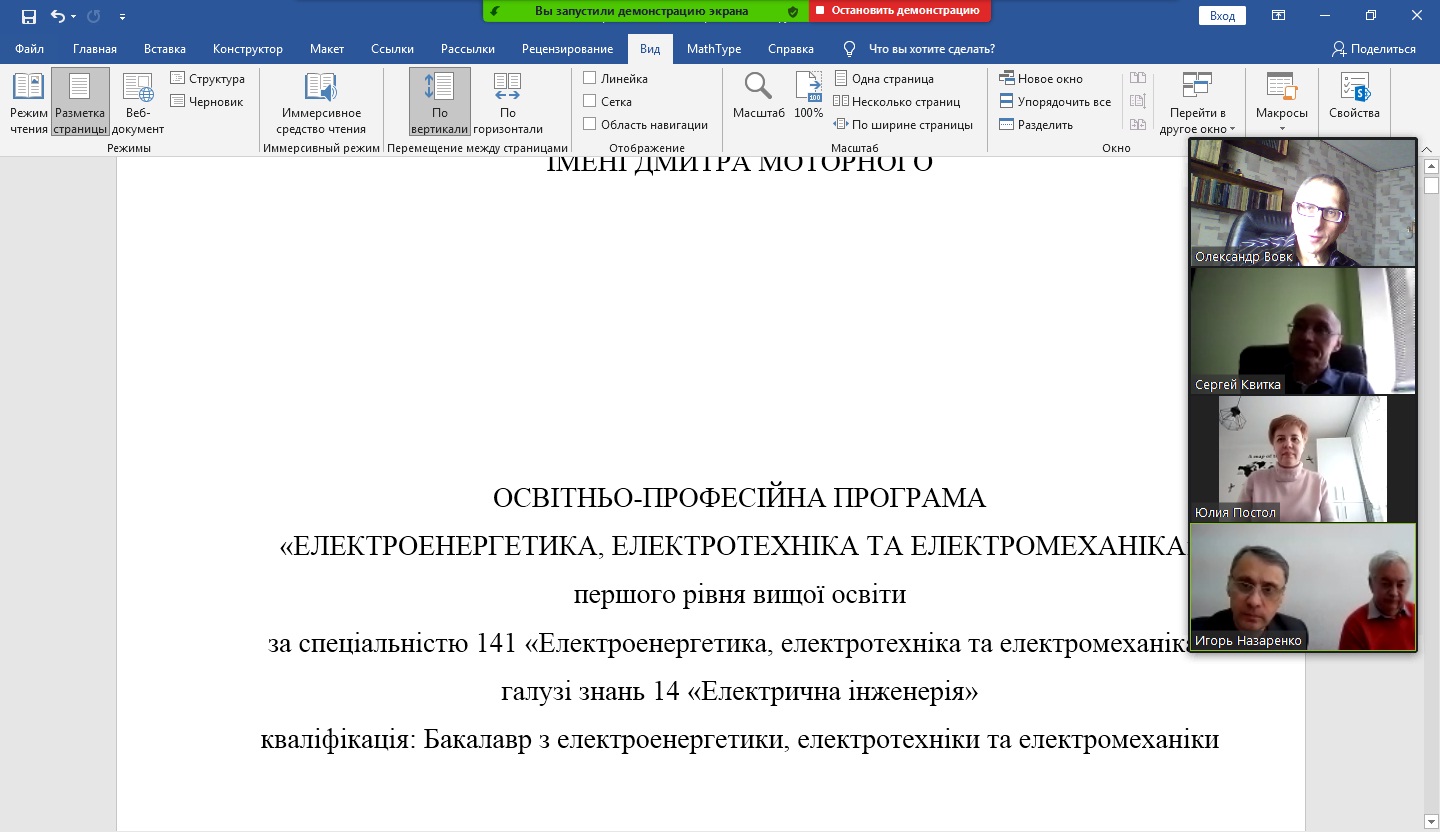Image resolution: width=1440 pixels, height=832 pixels.
Task: Set zoom to 100%
Action: coord(808,97)
